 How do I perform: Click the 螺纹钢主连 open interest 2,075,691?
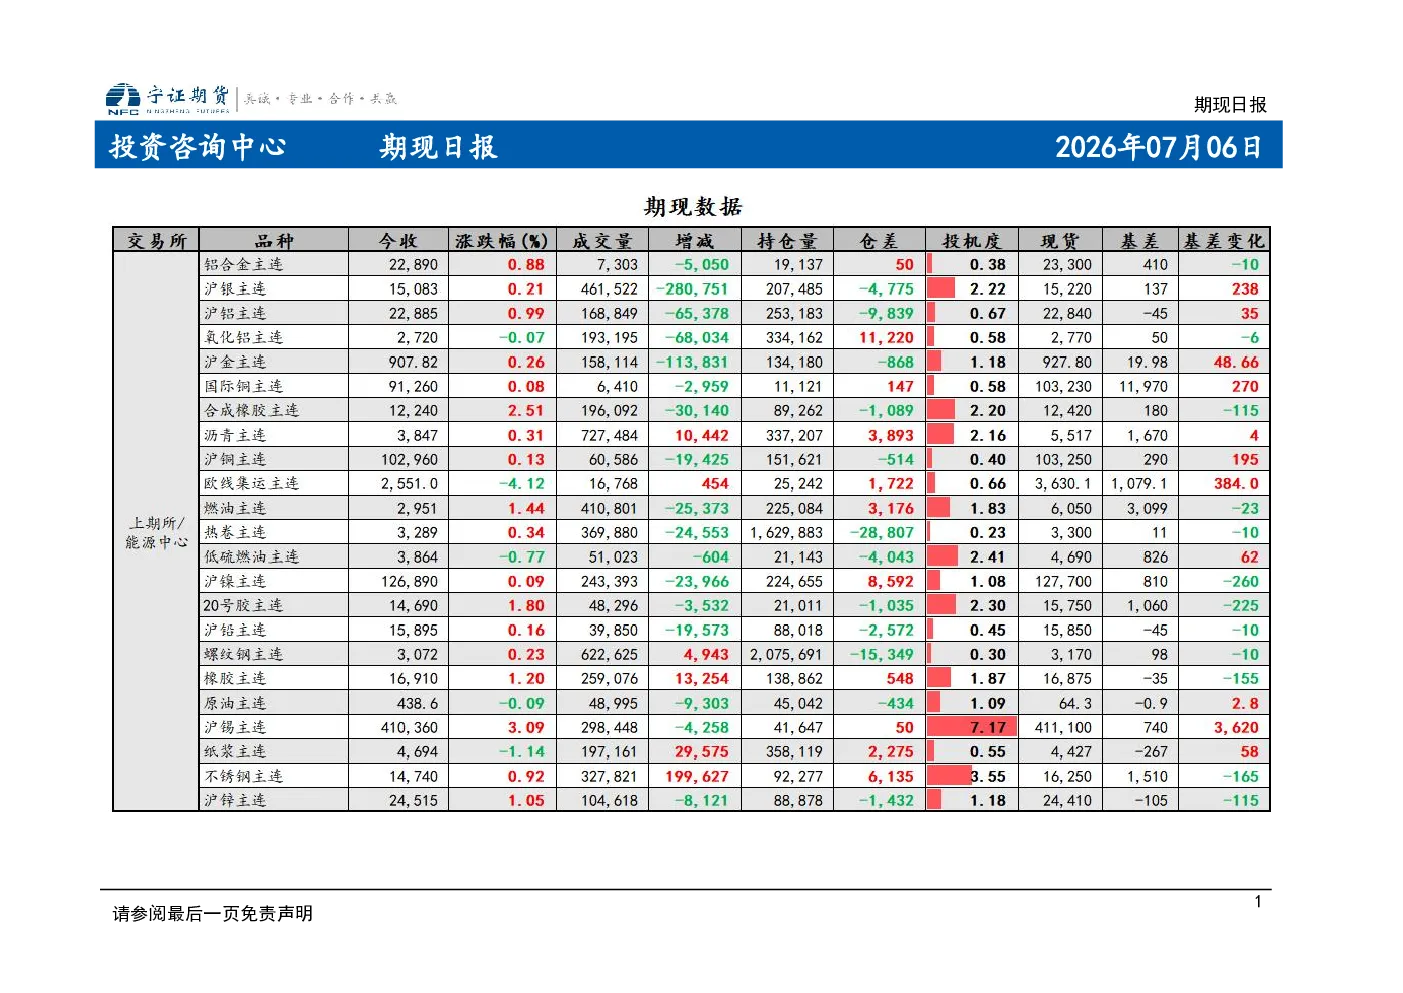click(787, 654)
